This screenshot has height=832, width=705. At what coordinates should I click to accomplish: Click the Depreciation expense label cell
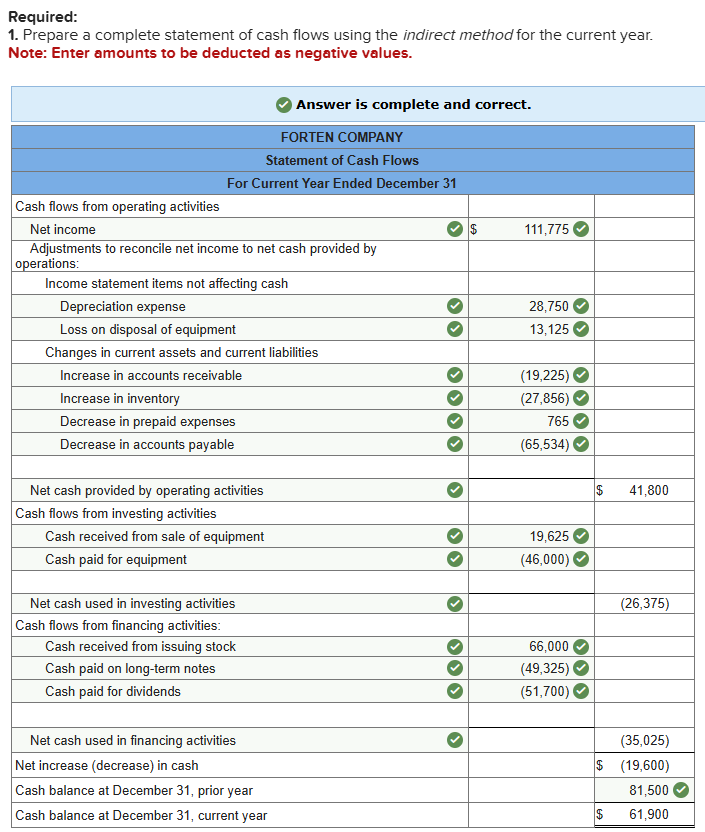pyautogui.click(x=123, y=306)
